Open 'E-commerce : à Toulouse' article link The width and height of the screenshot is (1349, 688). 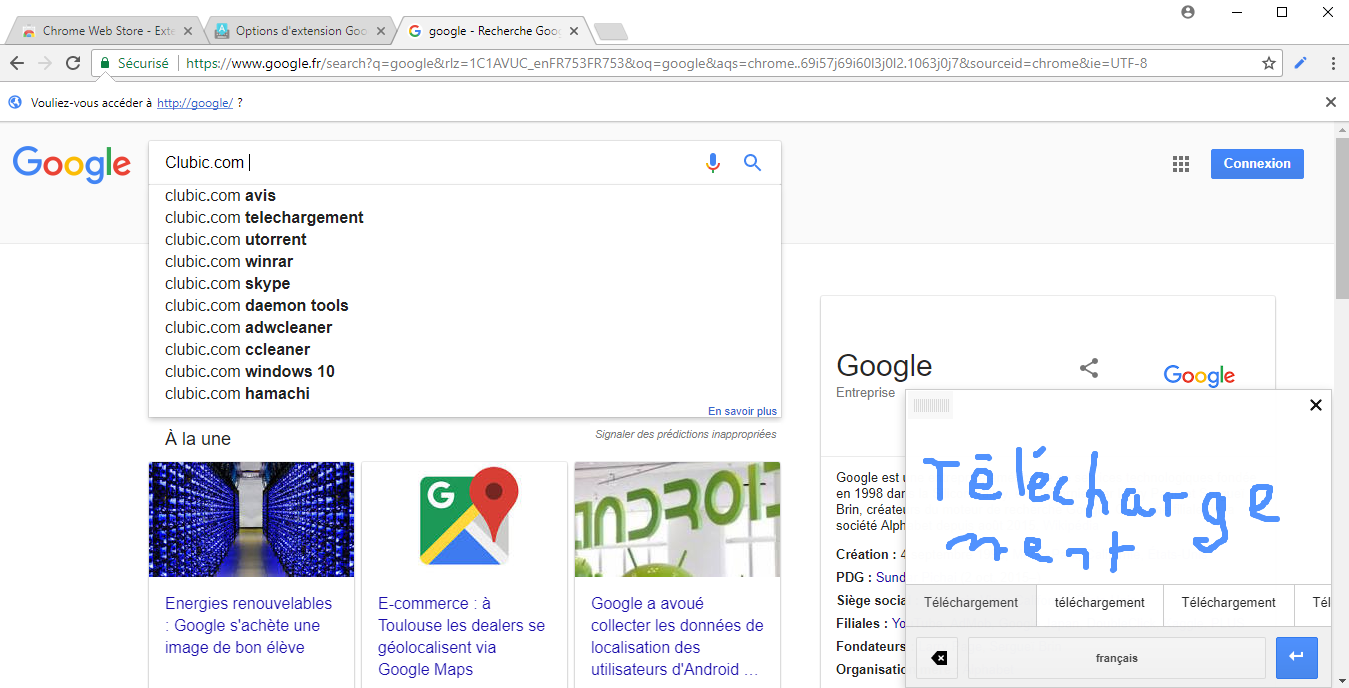coord(462,637)
